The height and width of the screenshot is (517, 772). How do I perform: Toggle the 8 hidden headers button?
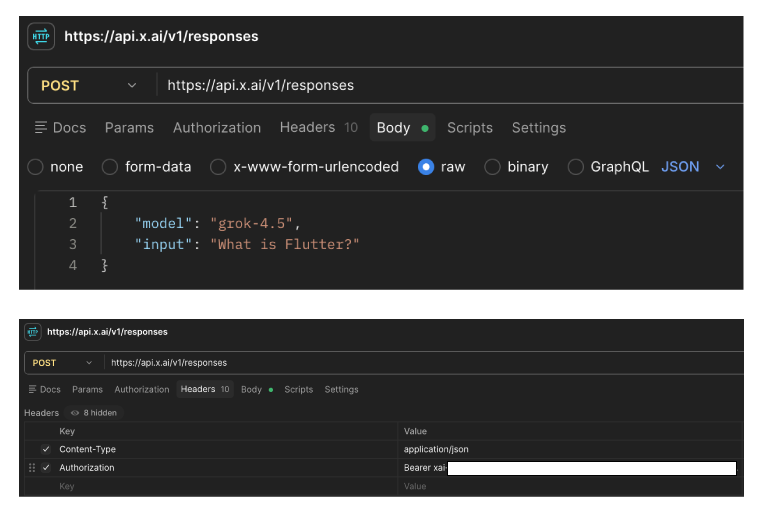[x=94, y=413]
